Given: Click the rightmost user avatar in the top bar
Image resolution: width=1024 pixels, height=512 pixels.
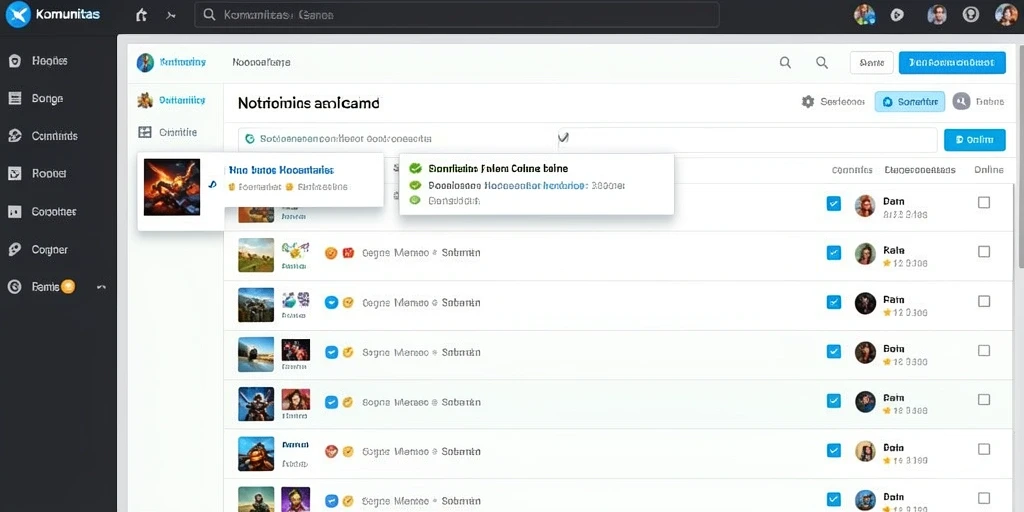Looking at the screenshot, I should 1006,14.
